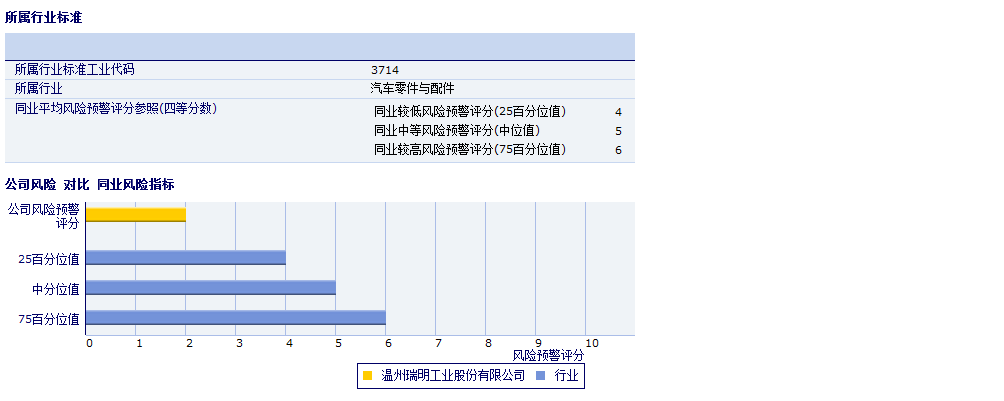
Task: Select the yellow 公司风险预警评分 bar
Action: [136, 214]
